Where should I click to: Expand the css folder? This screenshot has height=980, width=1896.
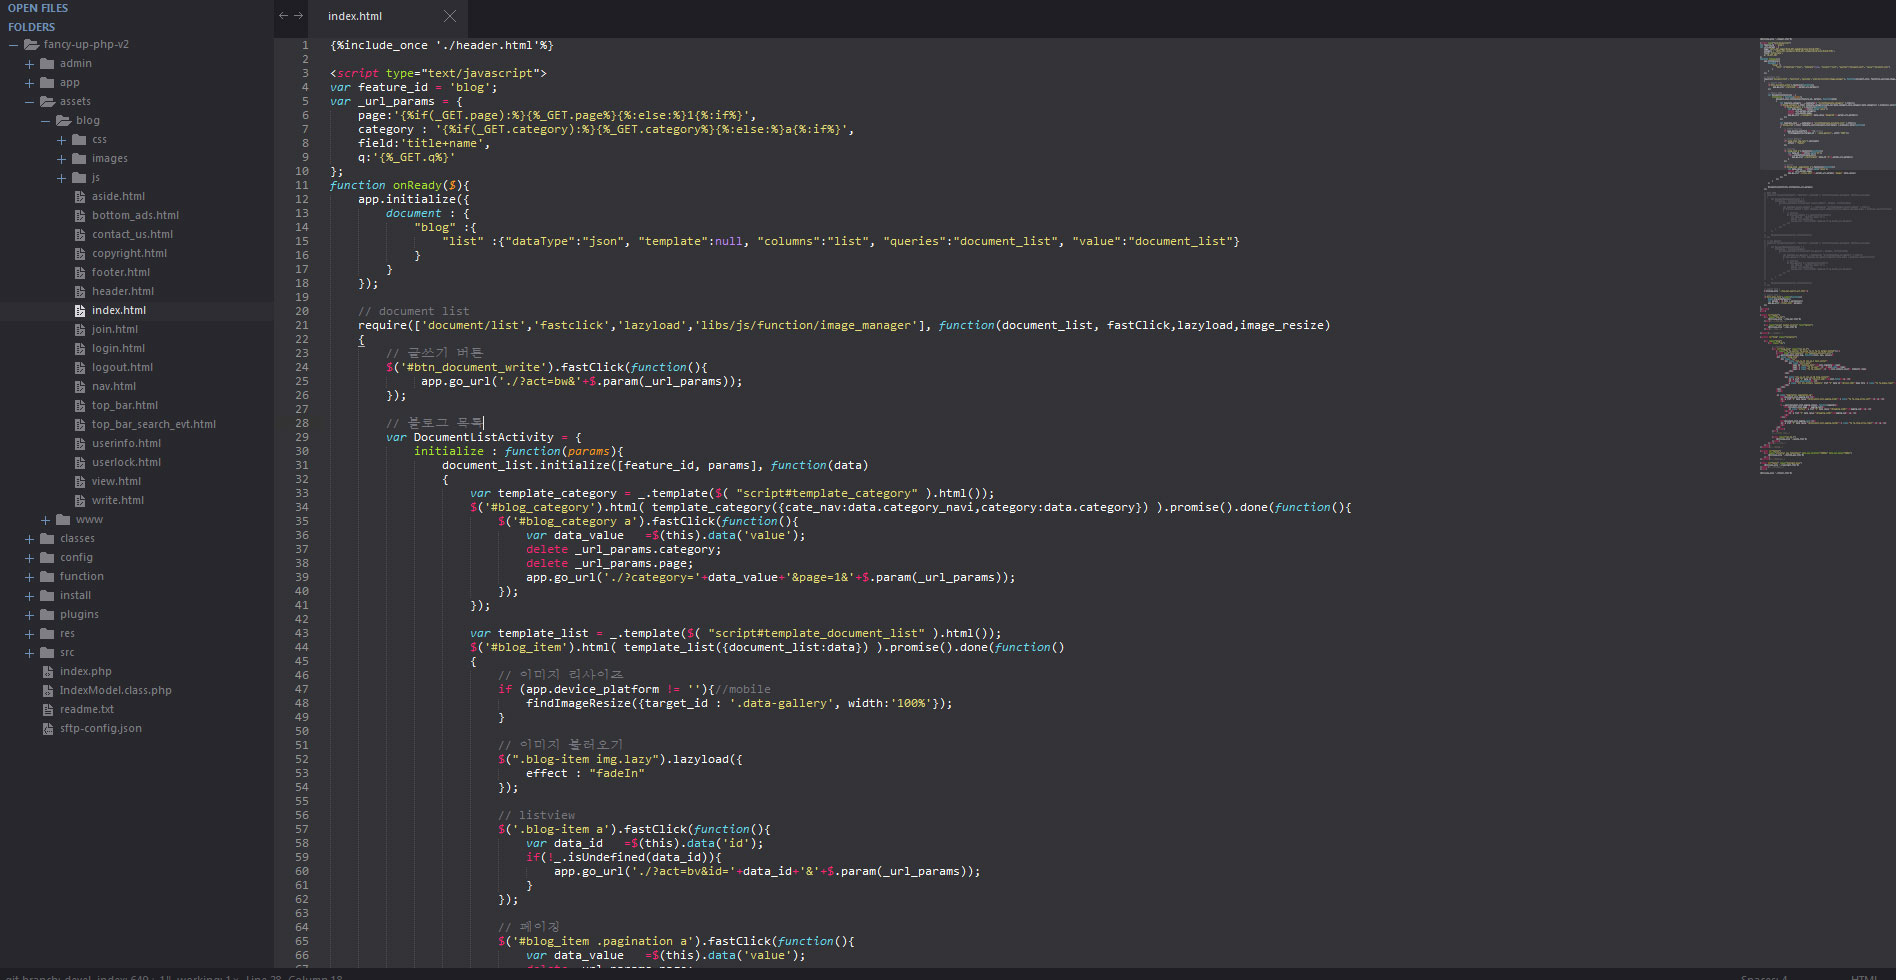[x=62, y=140]
